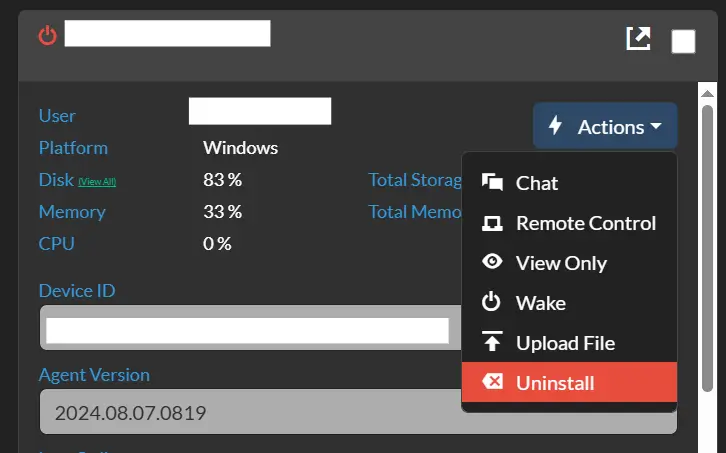The width and height of the screenshot is (726, 453).
Task: Click the Uninstall delete icon
Action: [x=492, y=382]
